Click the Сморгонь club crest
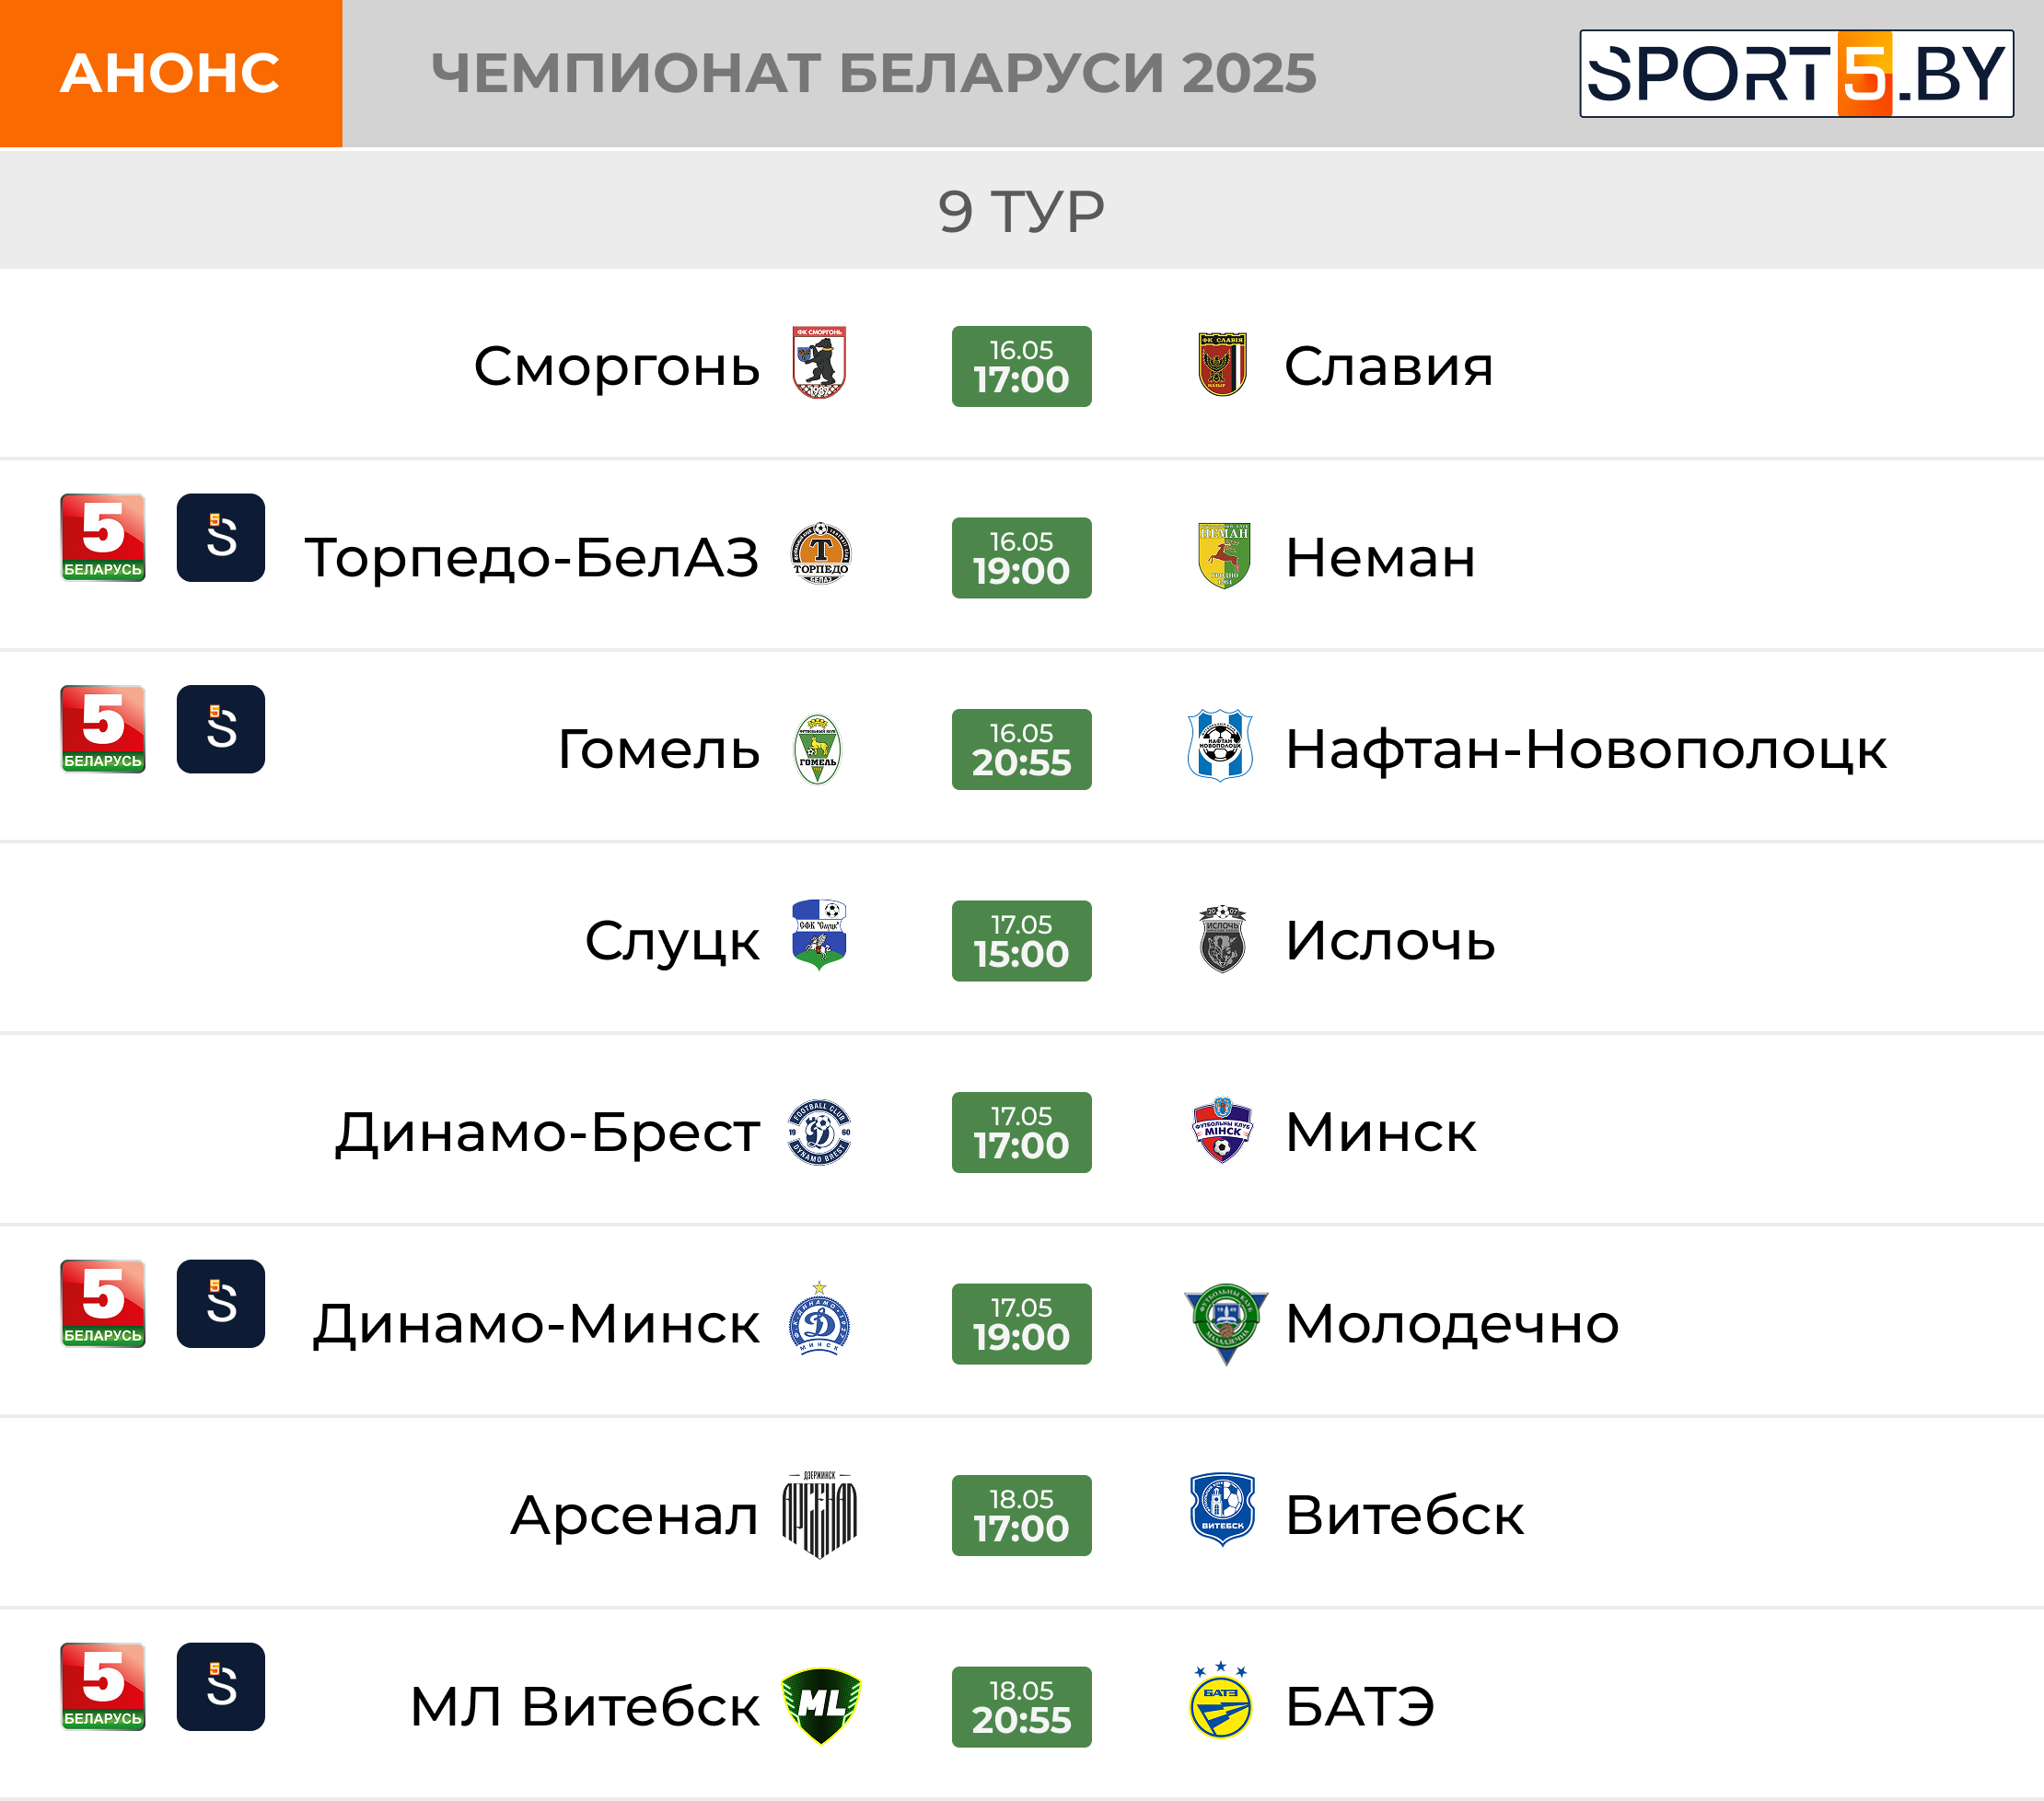The image size is (2044, 1801). pos(819,364)
